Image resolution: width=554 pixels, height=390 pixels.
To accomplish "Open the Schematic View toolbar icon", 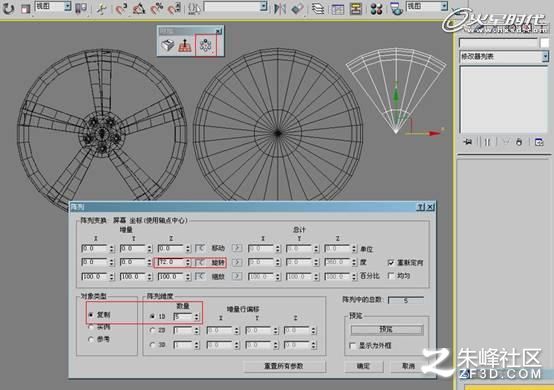I will click(356, 8).
